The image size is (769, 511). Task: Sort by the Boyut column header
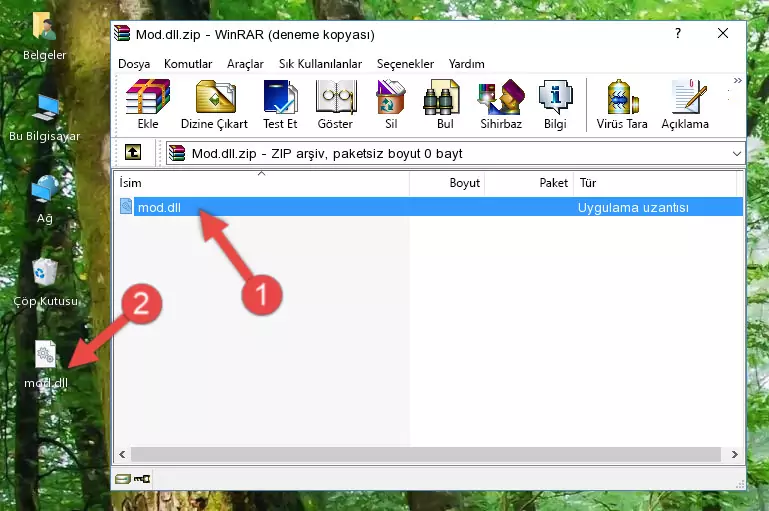coord(447,183)
